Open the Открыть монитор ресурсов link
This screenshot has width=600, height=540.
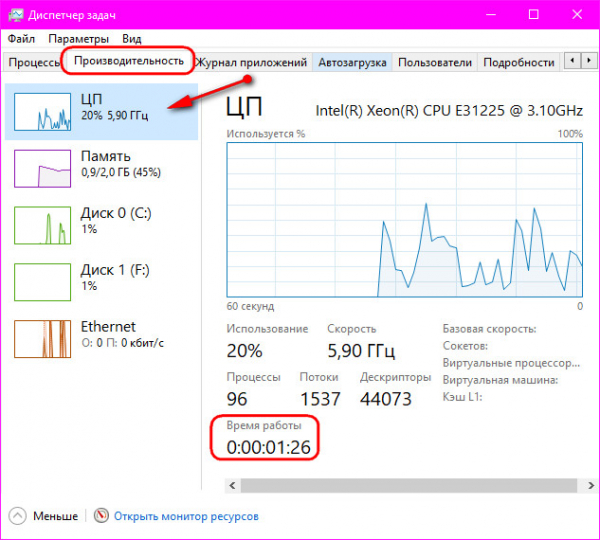tap(186, 516)
